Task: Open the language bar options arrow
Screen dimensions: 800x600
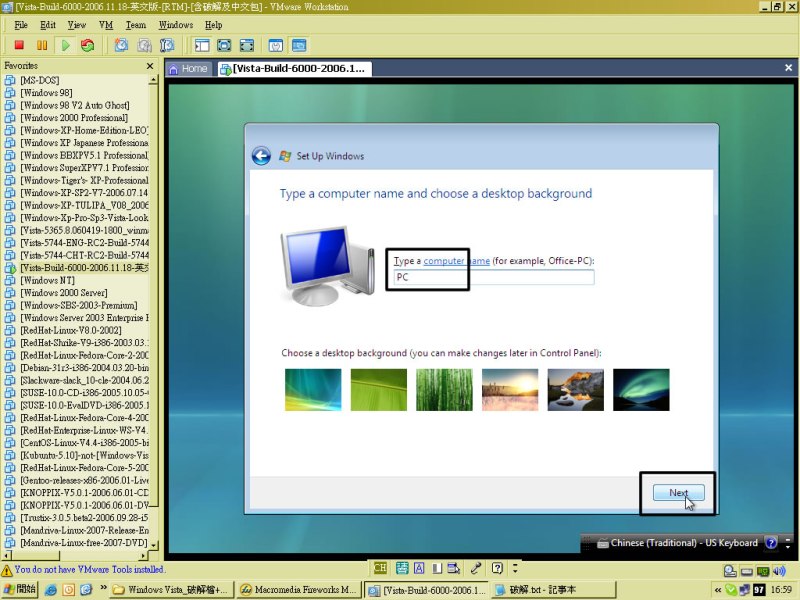Action: click(x=515, y=568)
